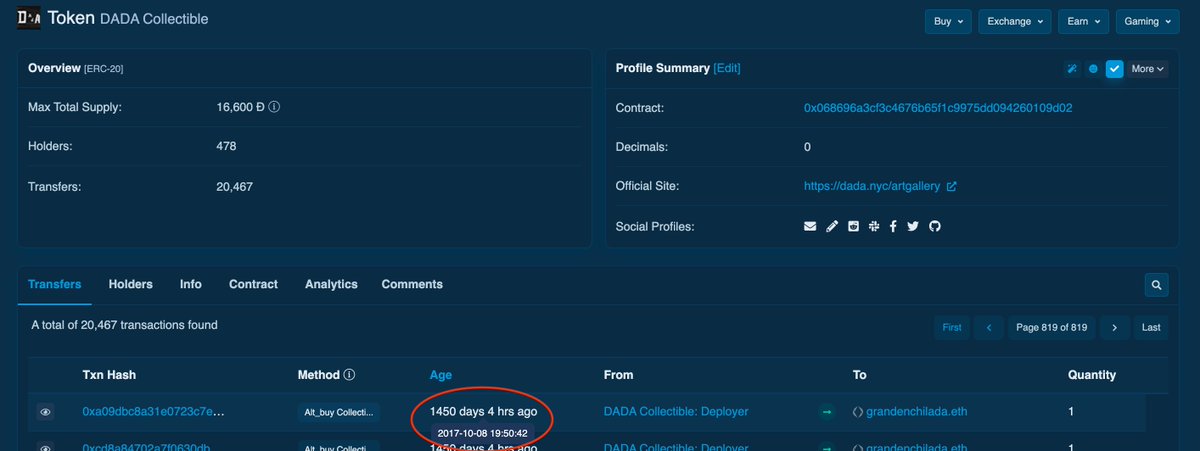Click the '478' holders count
The height and width of the screenshot is (451, 1200).
(x=226, y=146)
